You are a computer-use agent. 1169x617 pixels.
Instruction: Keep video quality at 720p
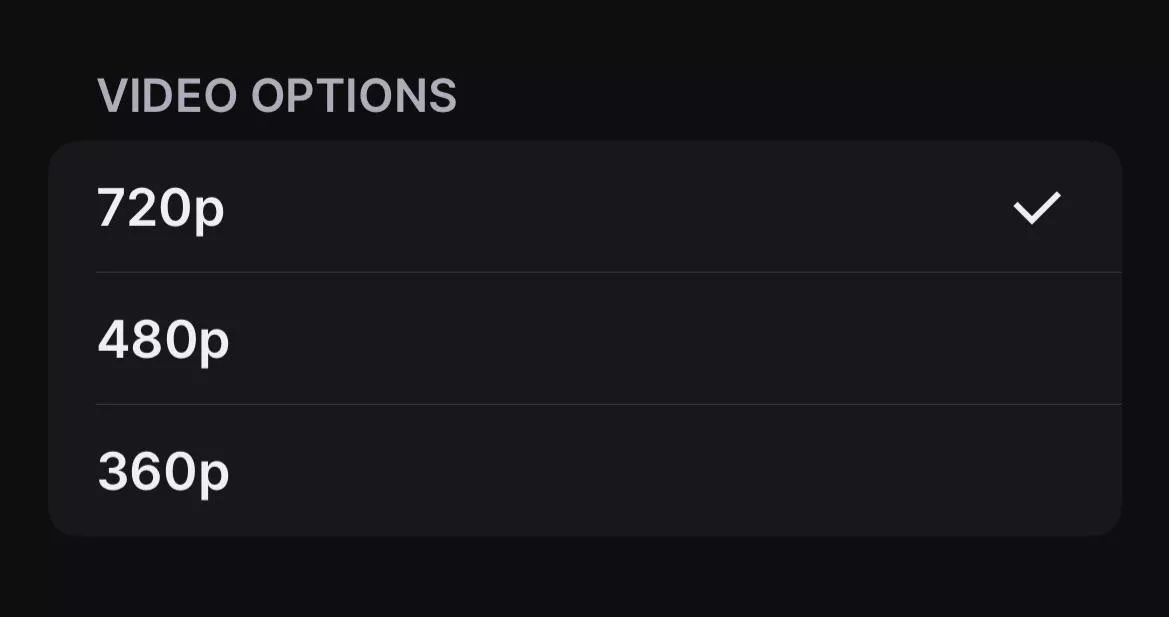(584, 208)
